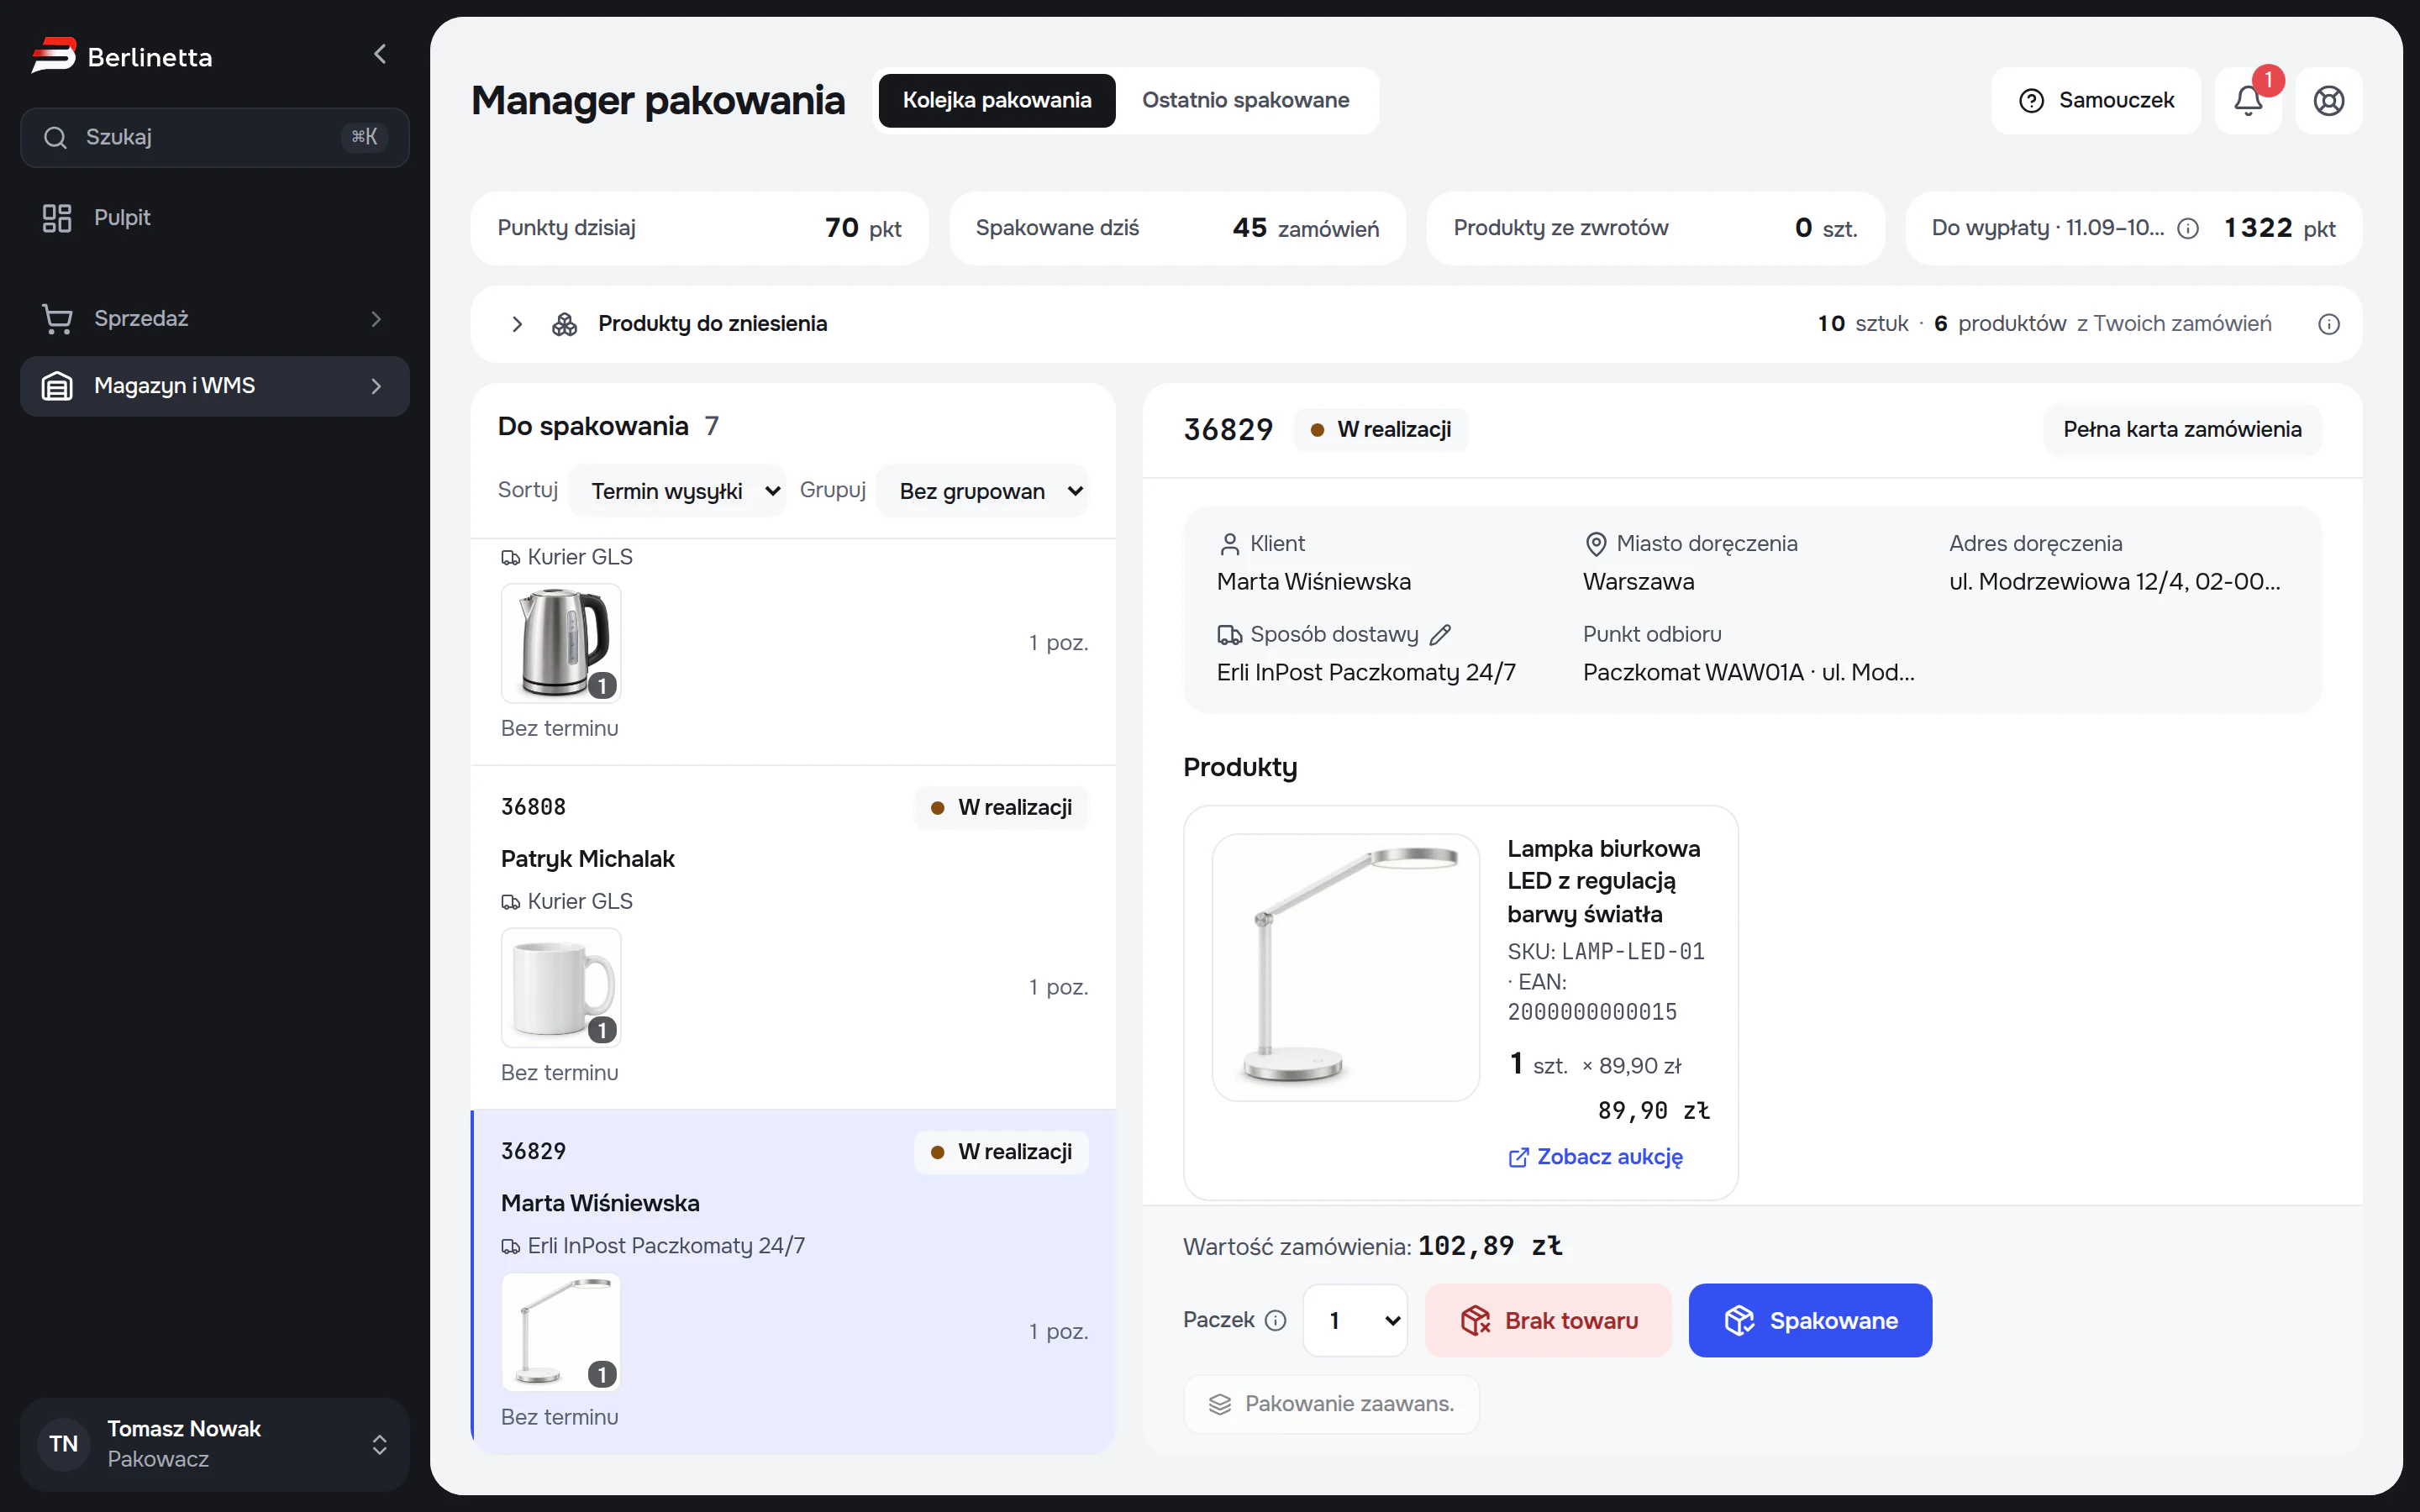Viewport: 2420px width, 1512px height.
Task: Click the info icon next to Paczek
Action: click(1275, 1320)
